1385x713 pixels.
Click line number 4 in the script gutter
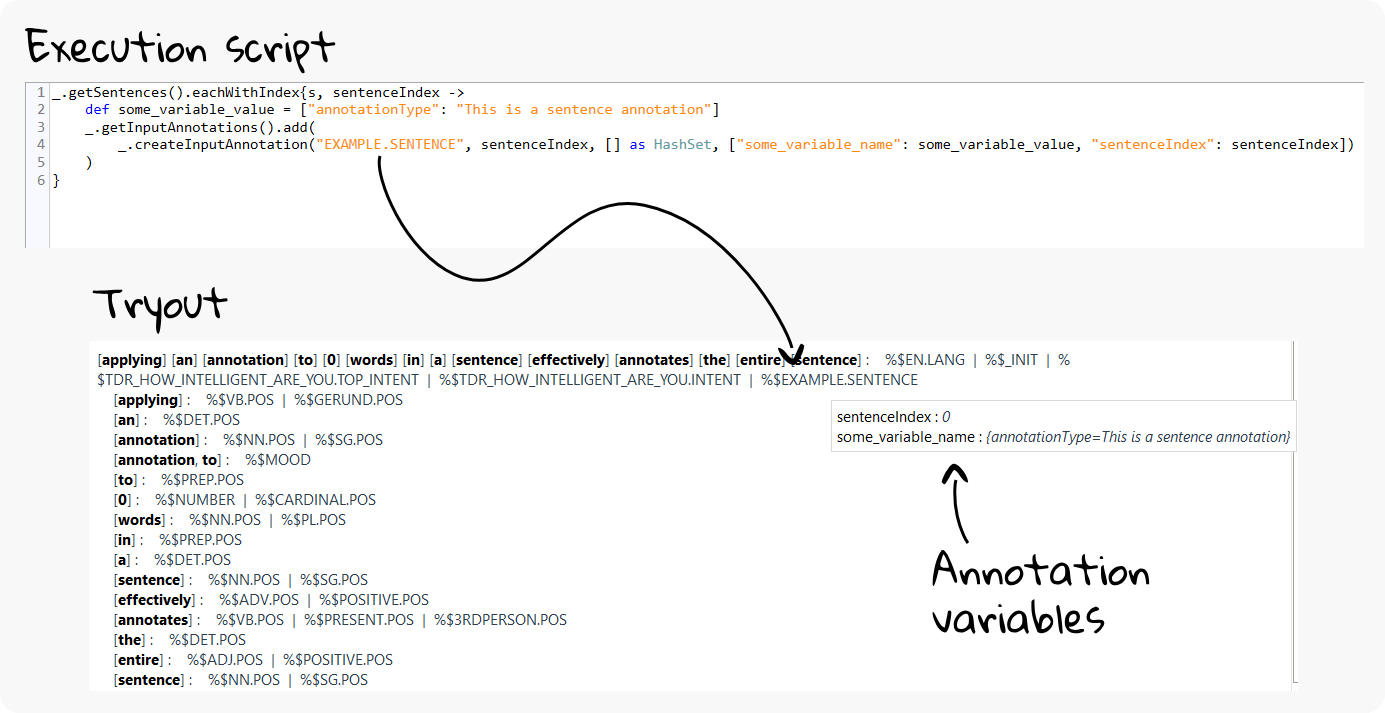pyautogui.click(x=40, y=145)
